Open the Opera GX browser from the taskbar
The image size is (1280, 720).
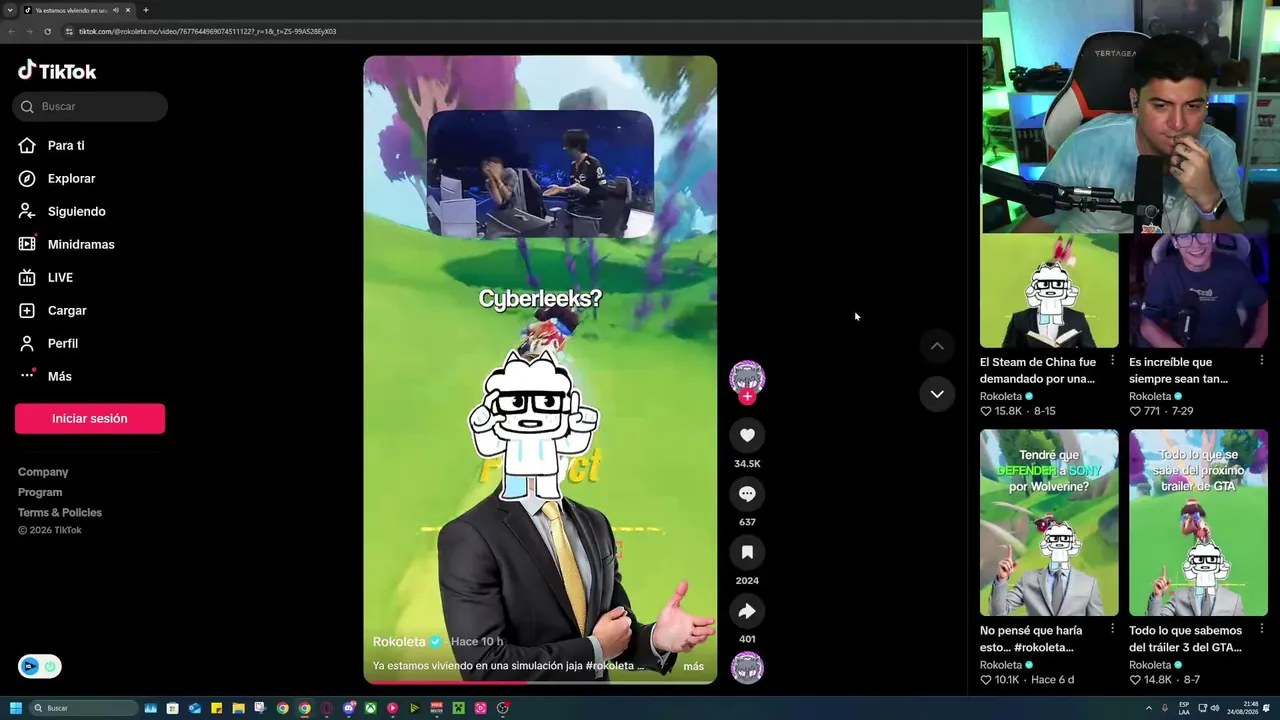click(326, 708)
